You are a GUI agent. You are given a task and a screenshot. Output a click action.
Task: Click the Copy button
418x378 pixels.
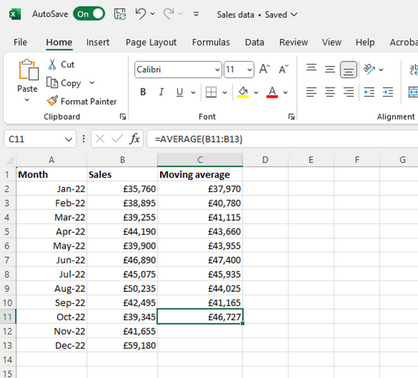[x=64, y=83]
